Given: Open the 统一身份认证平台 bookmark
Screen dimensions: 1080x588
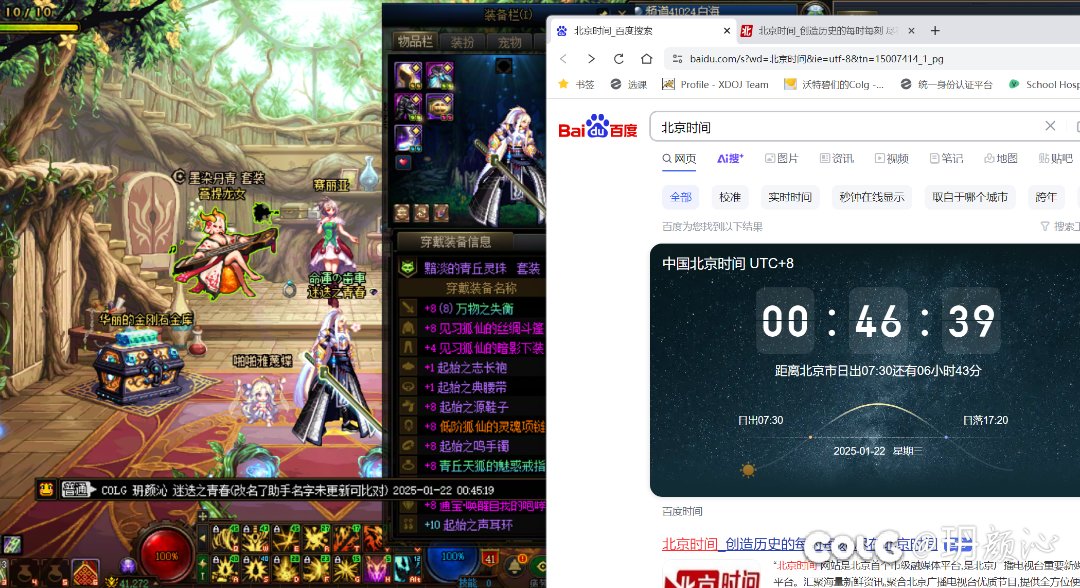Looking at the screenshot, I should (946, 84).
